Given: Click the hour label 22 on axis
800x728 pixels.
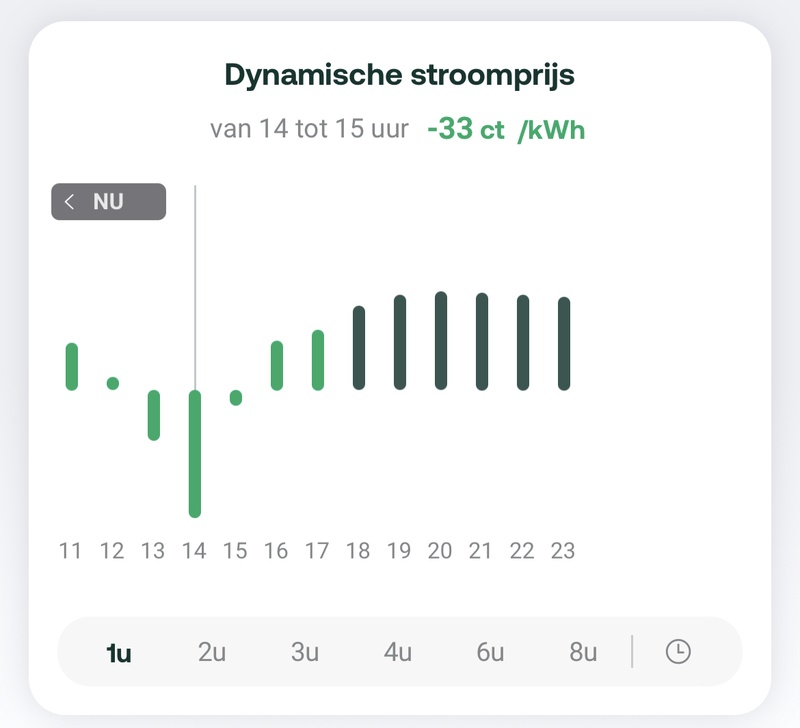Looking at the screenshot, I should [x=522, y=551].
